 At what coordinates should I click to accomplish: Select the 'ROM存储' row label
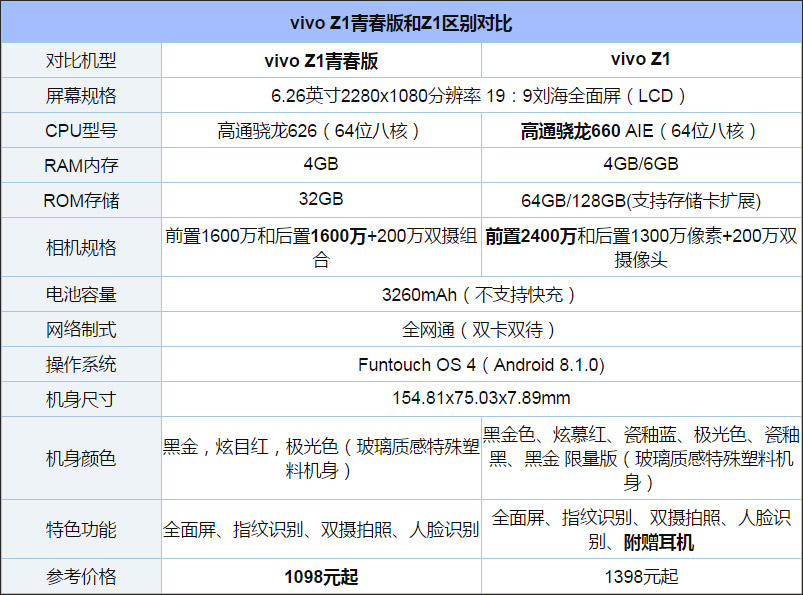tap(81, 201)
